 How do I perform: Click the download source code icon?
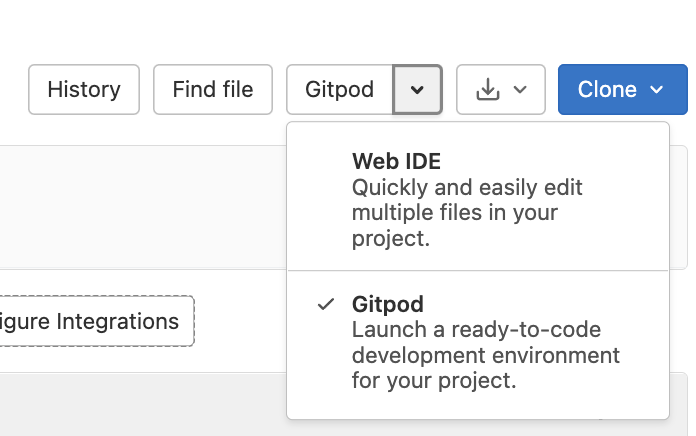coord(487,90)
